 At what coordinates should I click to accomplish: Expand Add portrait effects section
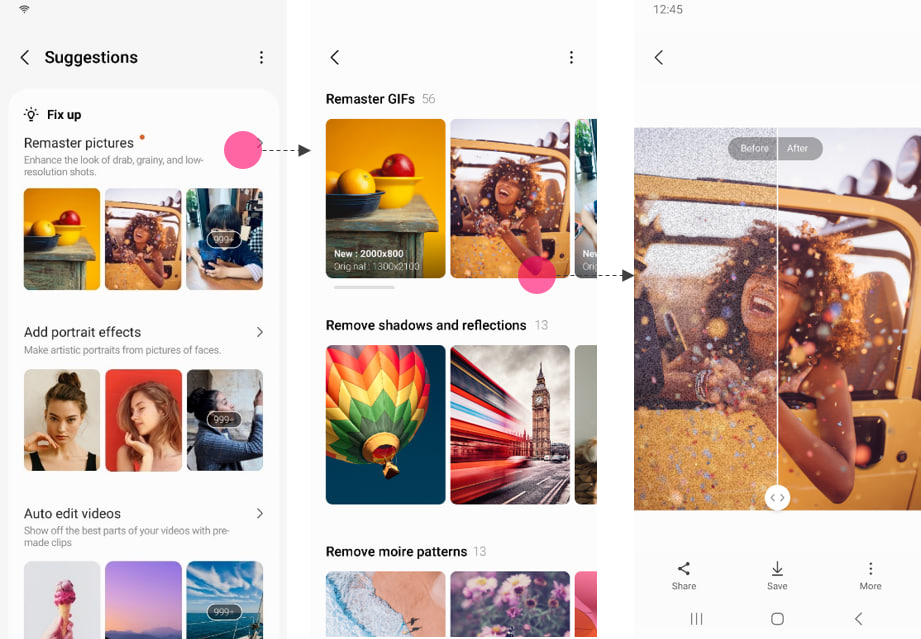click(x=260, y=332)
